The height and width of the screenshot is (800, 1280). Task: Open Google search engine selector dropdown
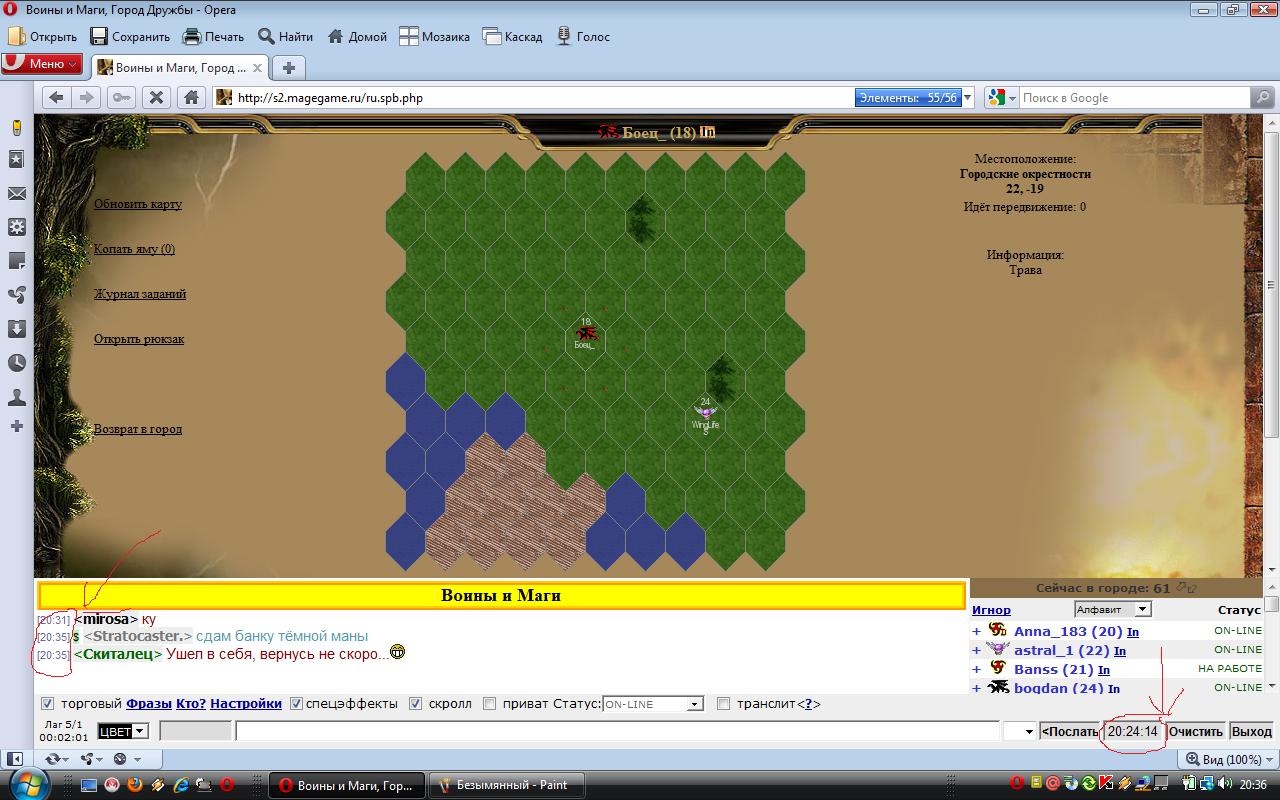pyautogui.click(x=1001, y=97)
